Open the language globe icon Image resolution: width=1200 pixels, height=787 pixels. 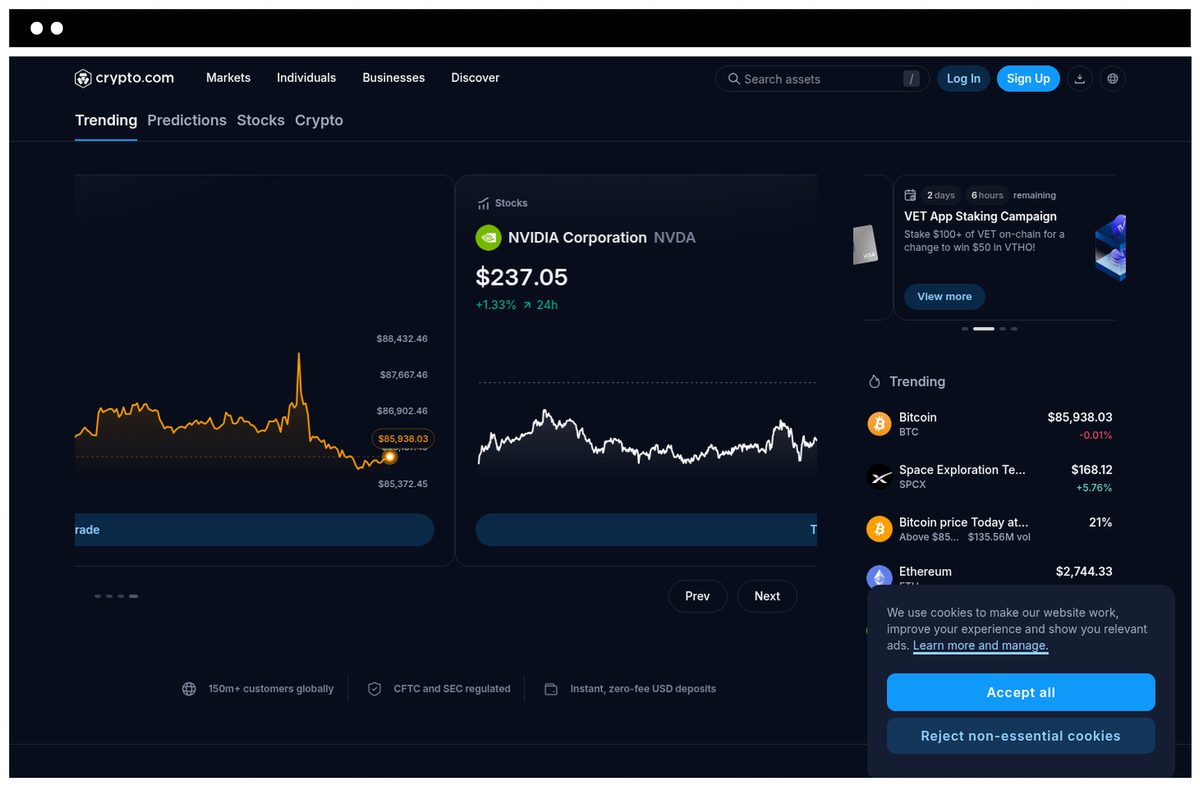click(x=1112, y=79)
